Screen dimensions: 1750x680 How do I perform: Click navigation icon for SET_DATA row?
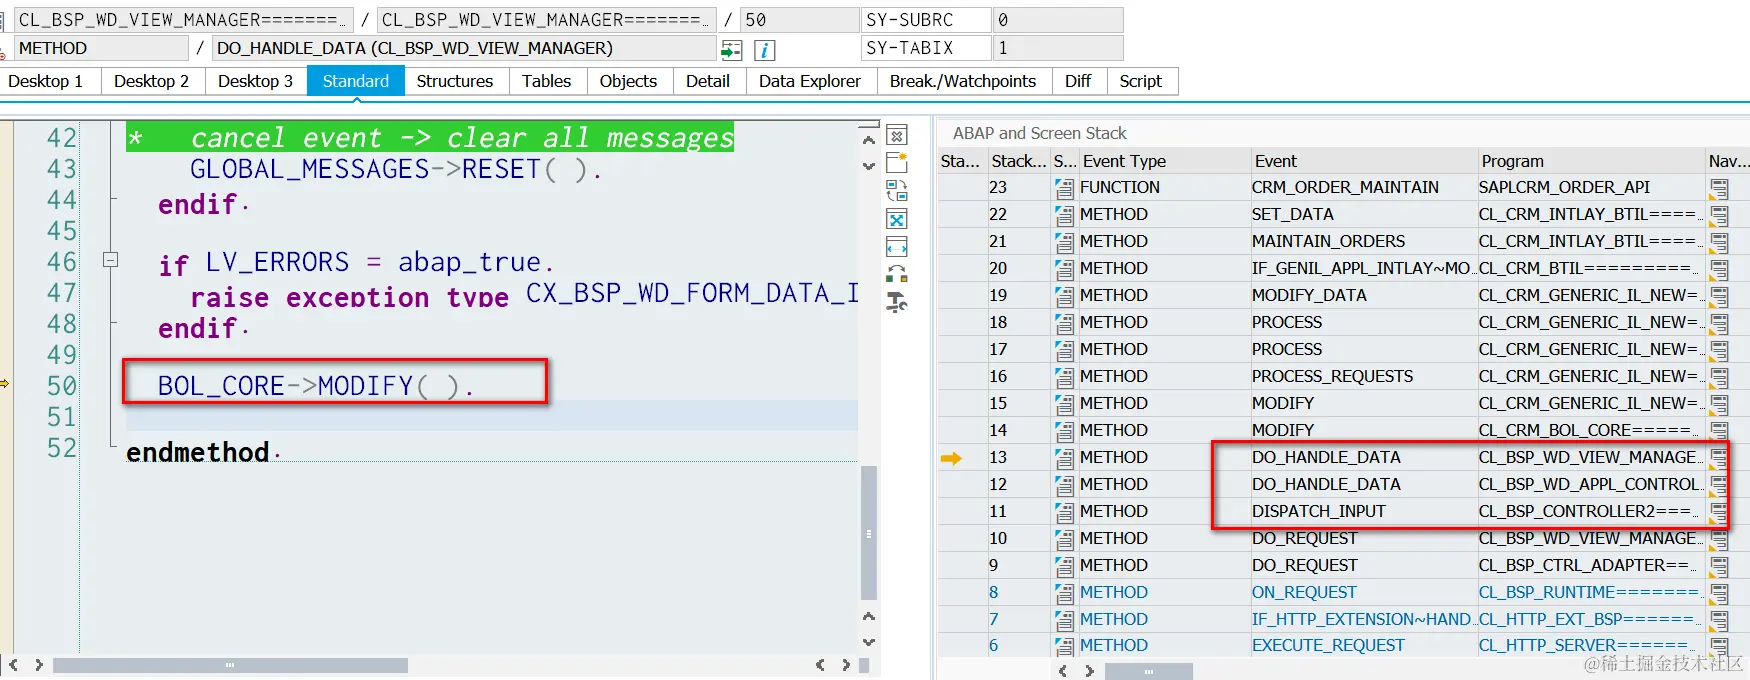coord(1719,215)
